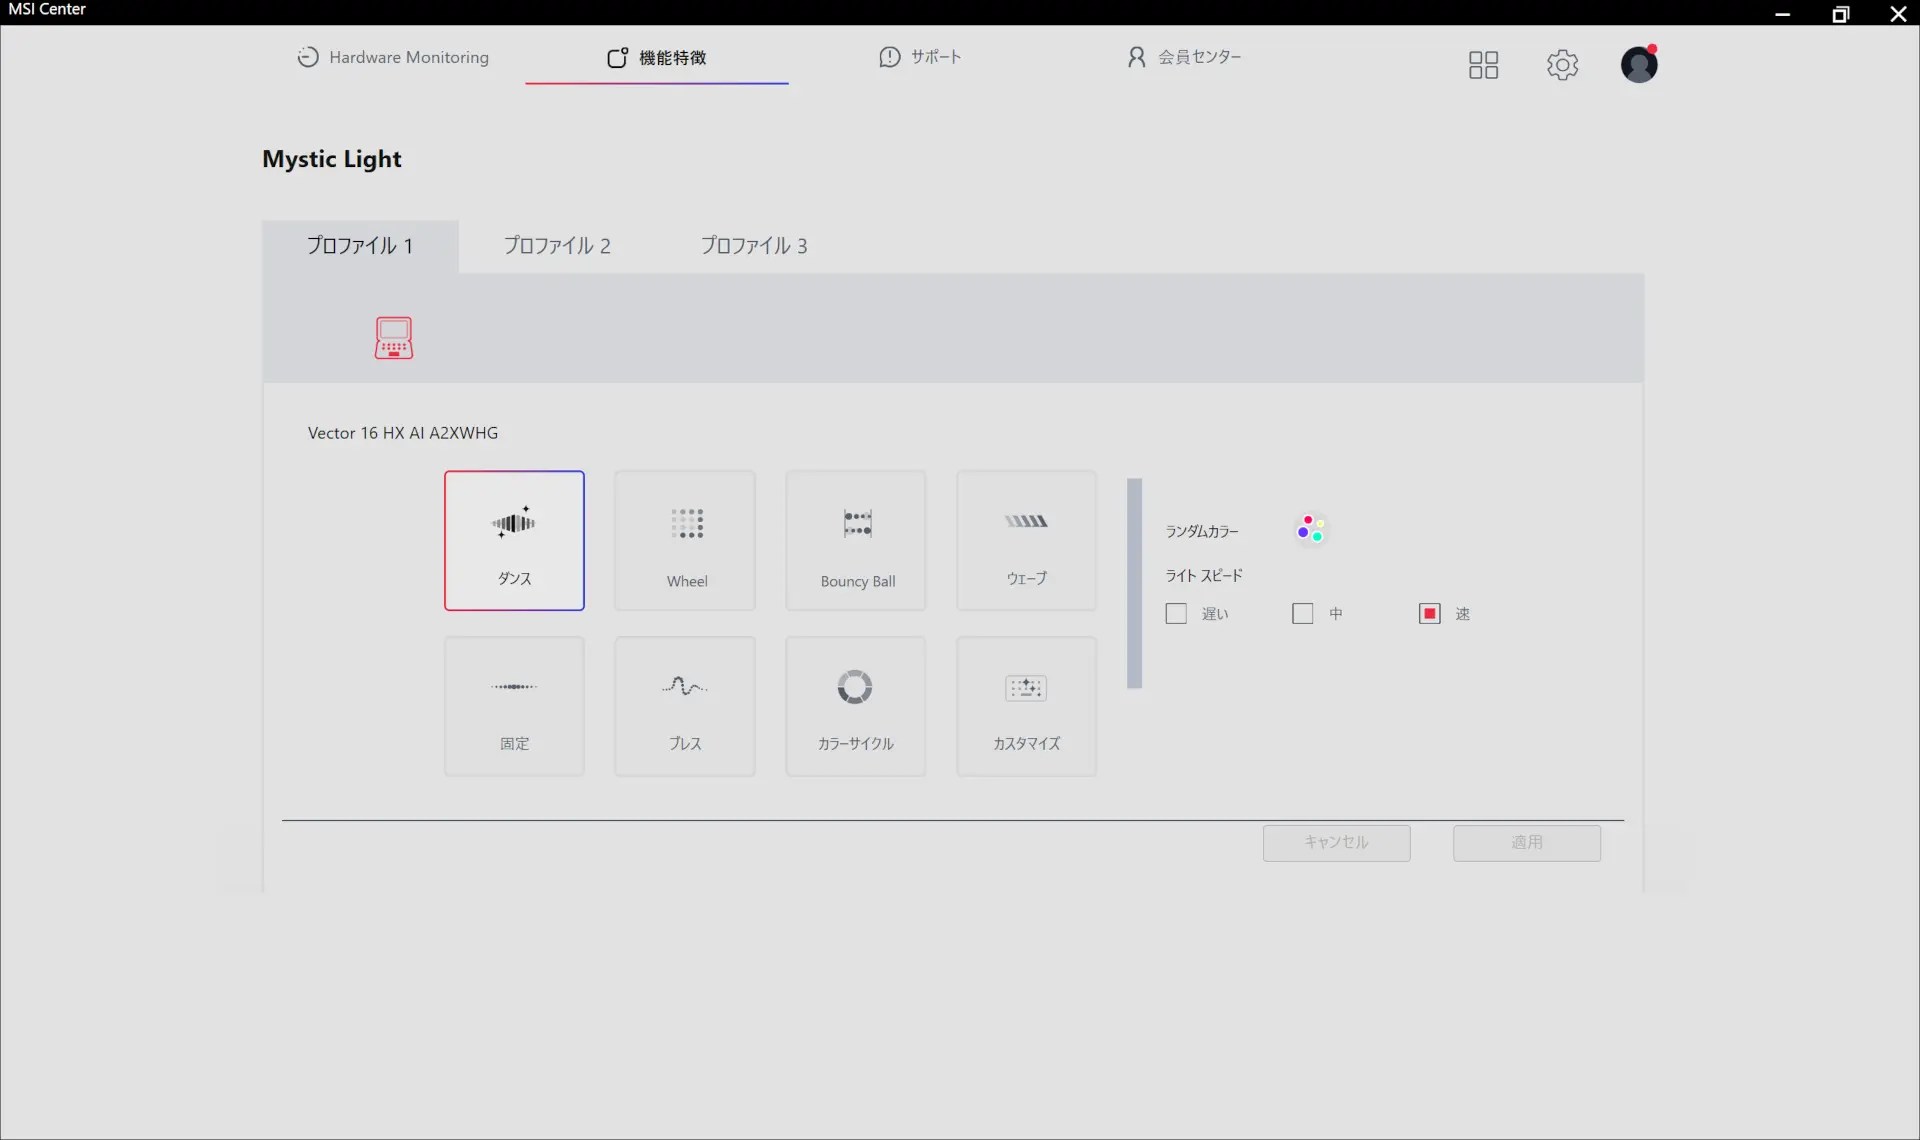Image resolution: width=1920 pixels, height=1140 pixels.
Task: Open settings via the gear icon
Action: [x=1562, y=65]
